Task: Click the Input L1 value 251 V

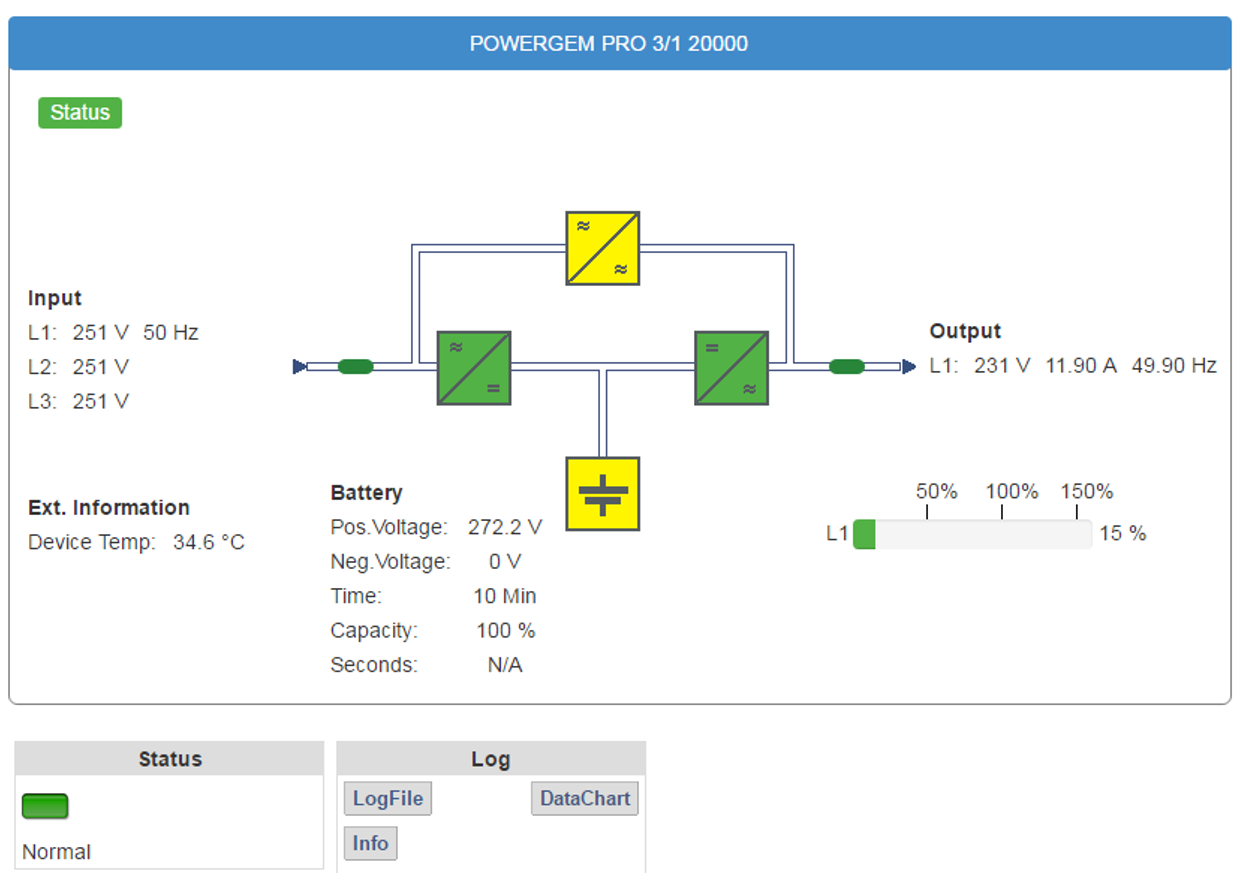Action: [x=101, y=332]
